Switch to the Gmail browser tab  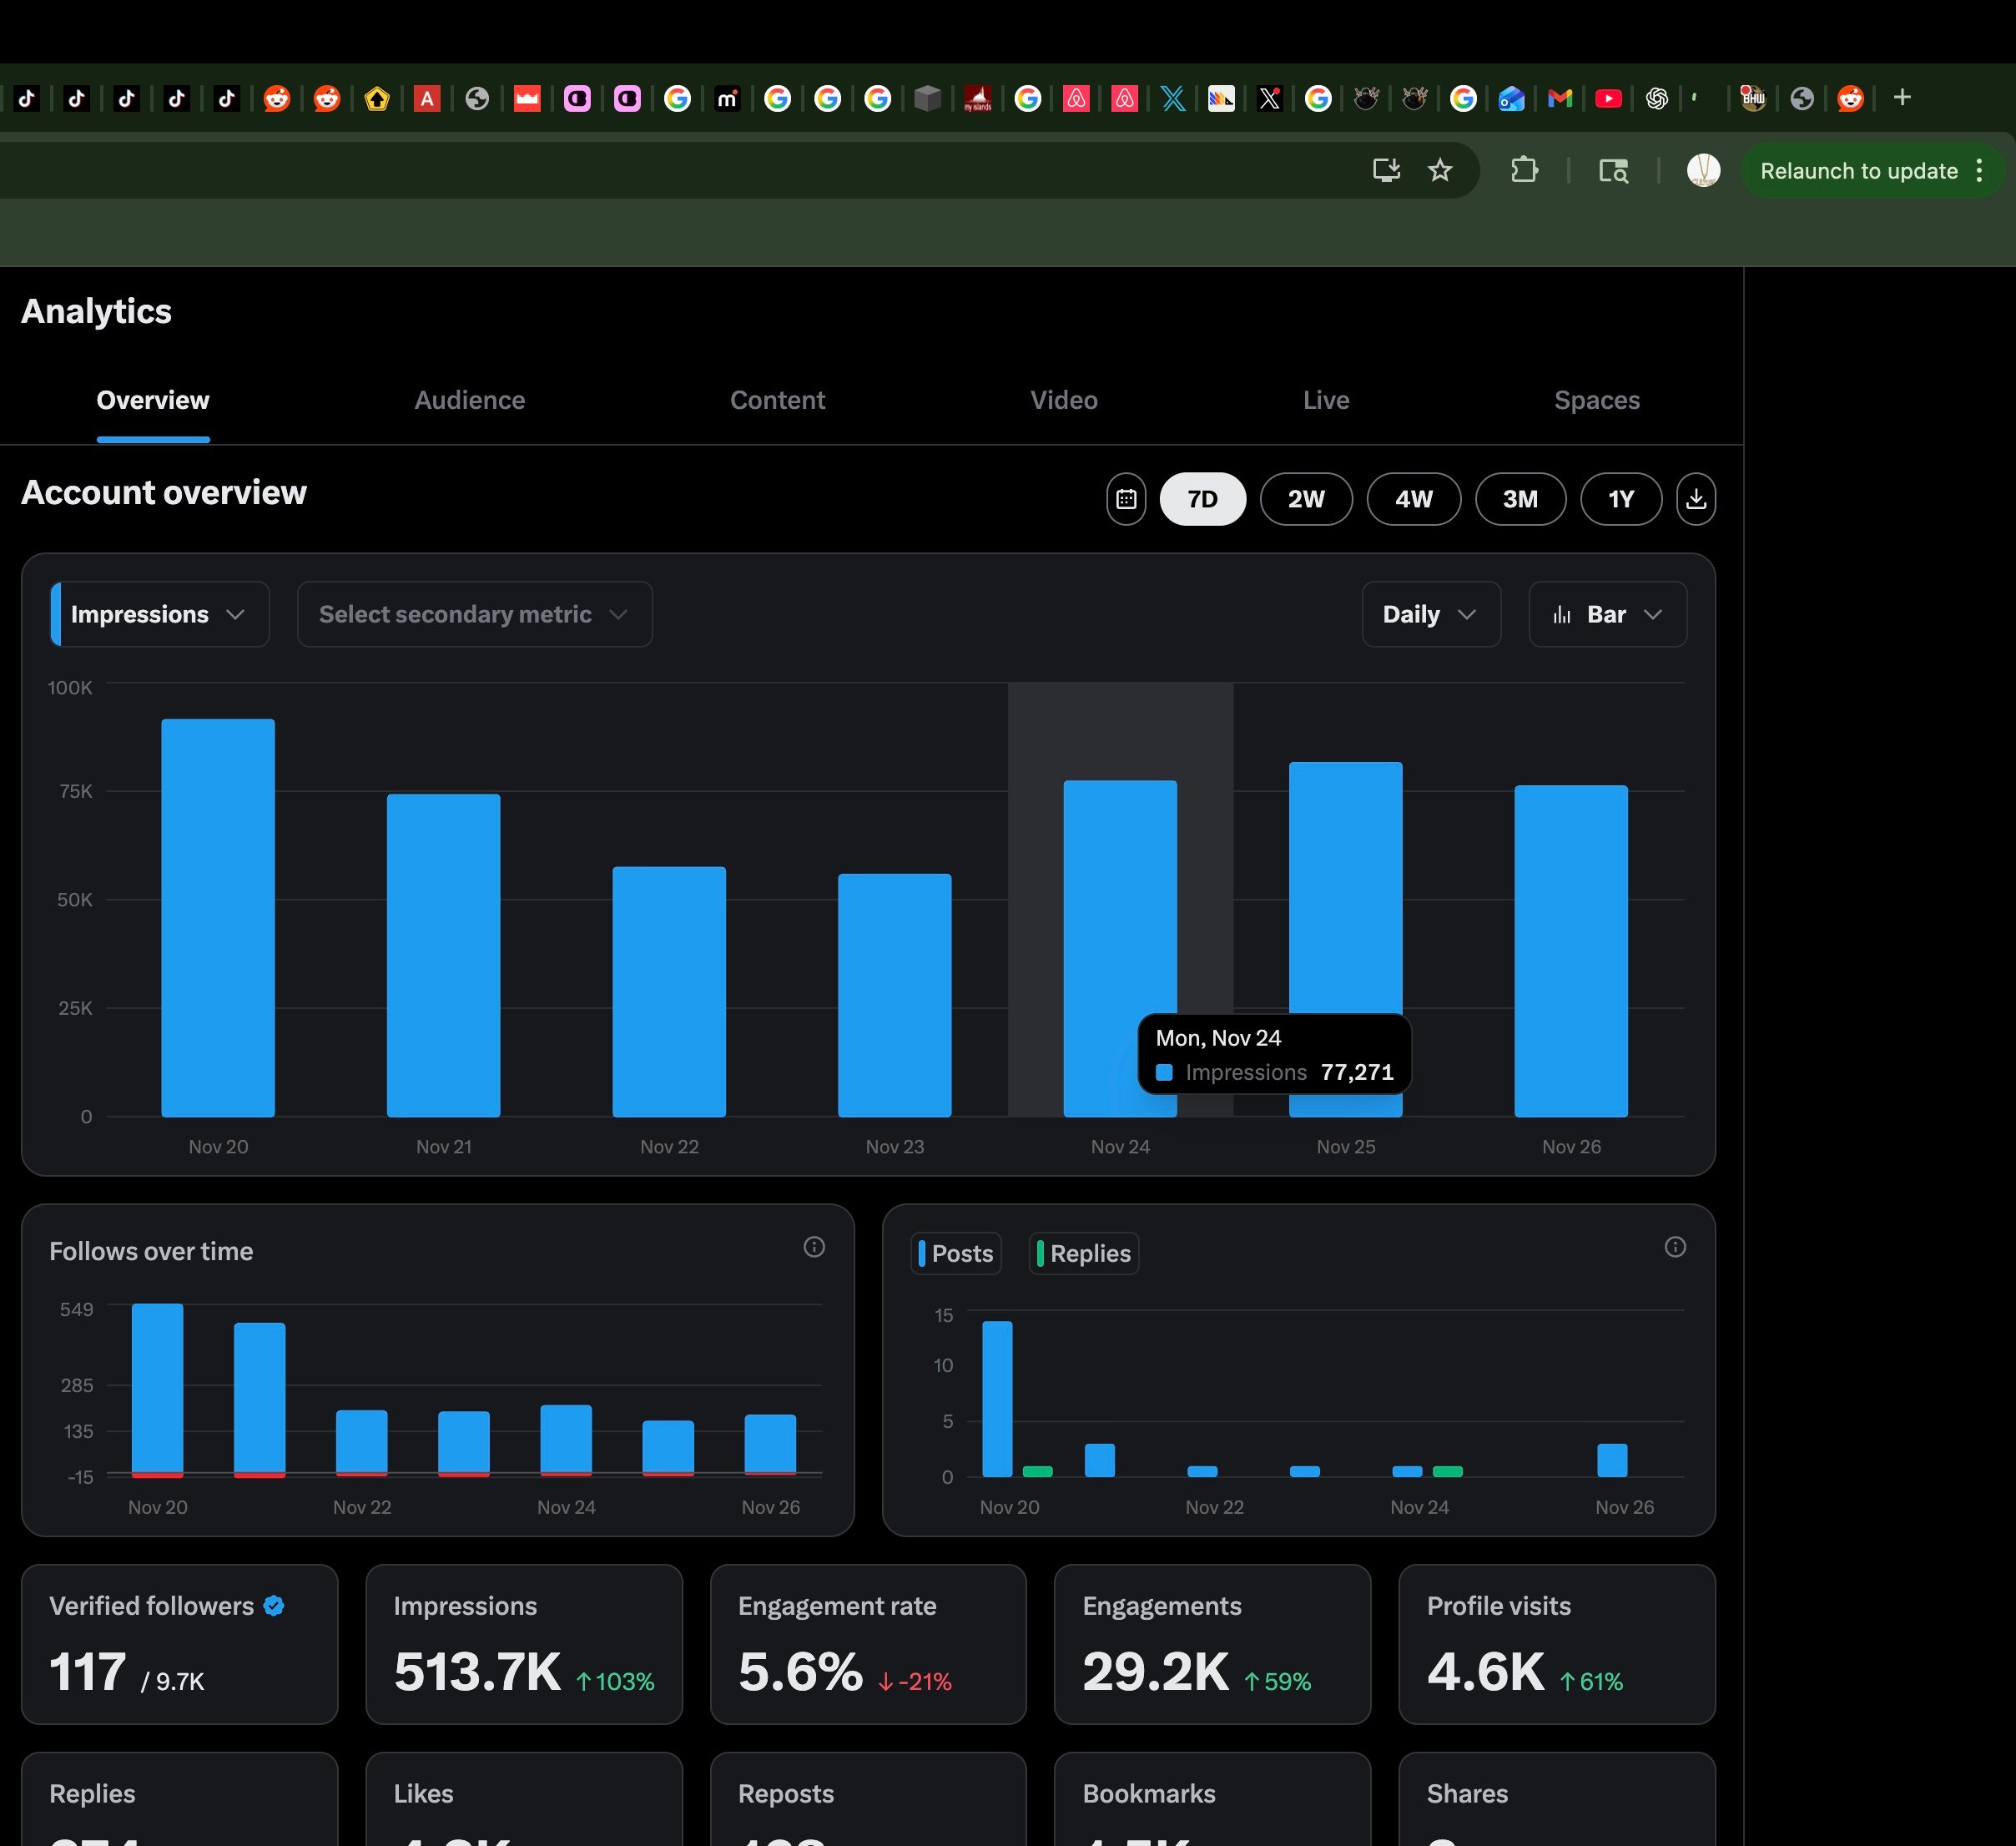point(1560,98)
